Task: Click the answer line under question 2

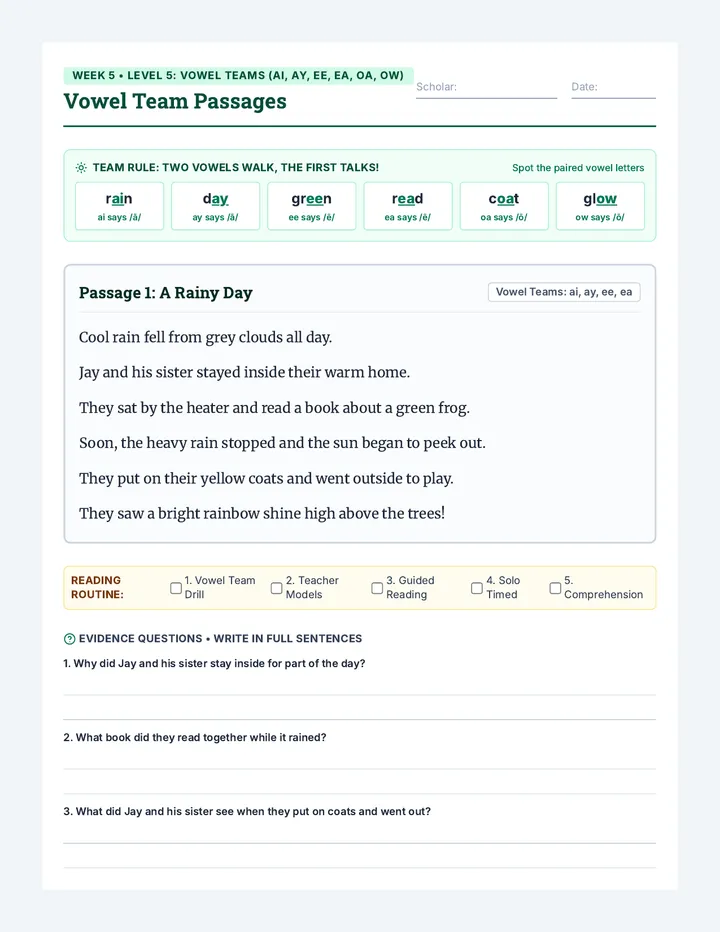Action: click(x=360, y=769)
